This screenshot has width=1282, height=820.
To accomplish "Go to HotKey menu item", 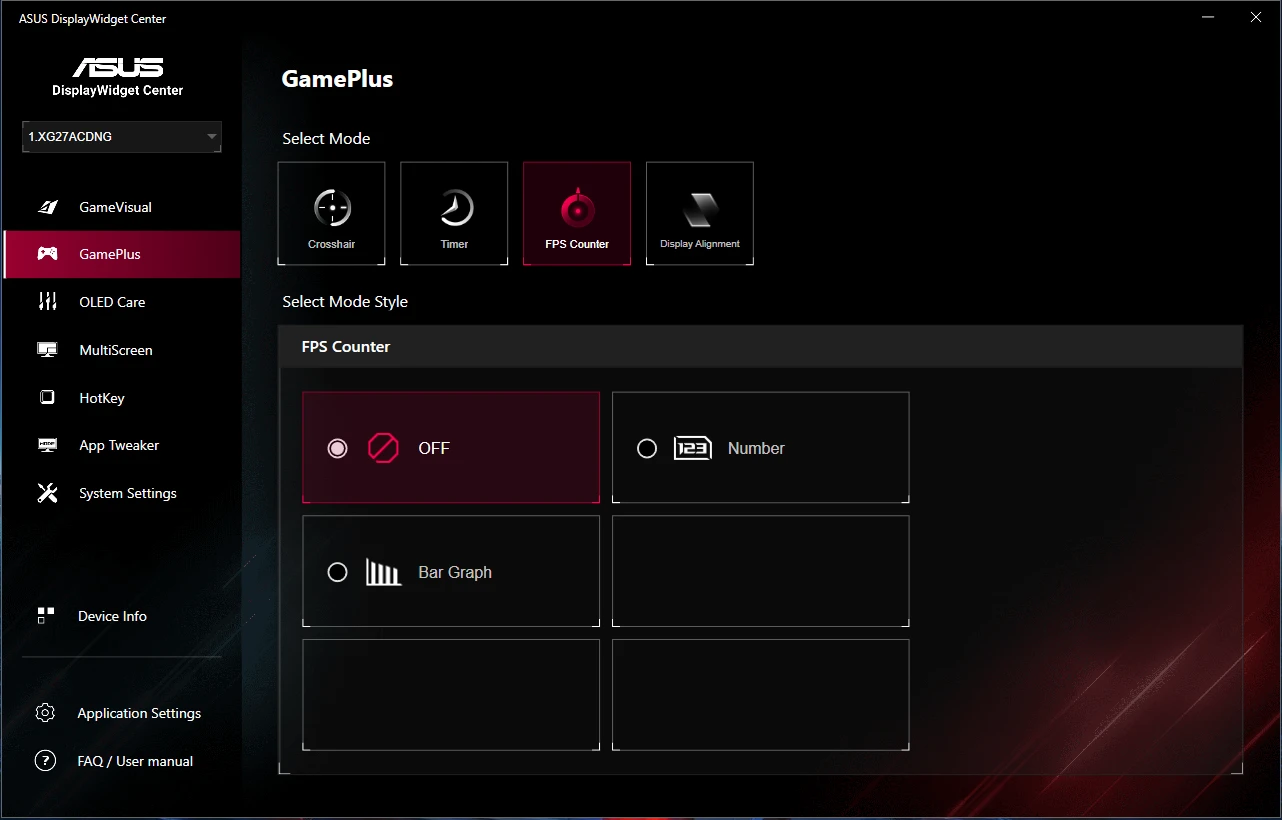I will [x=102, y=398].
